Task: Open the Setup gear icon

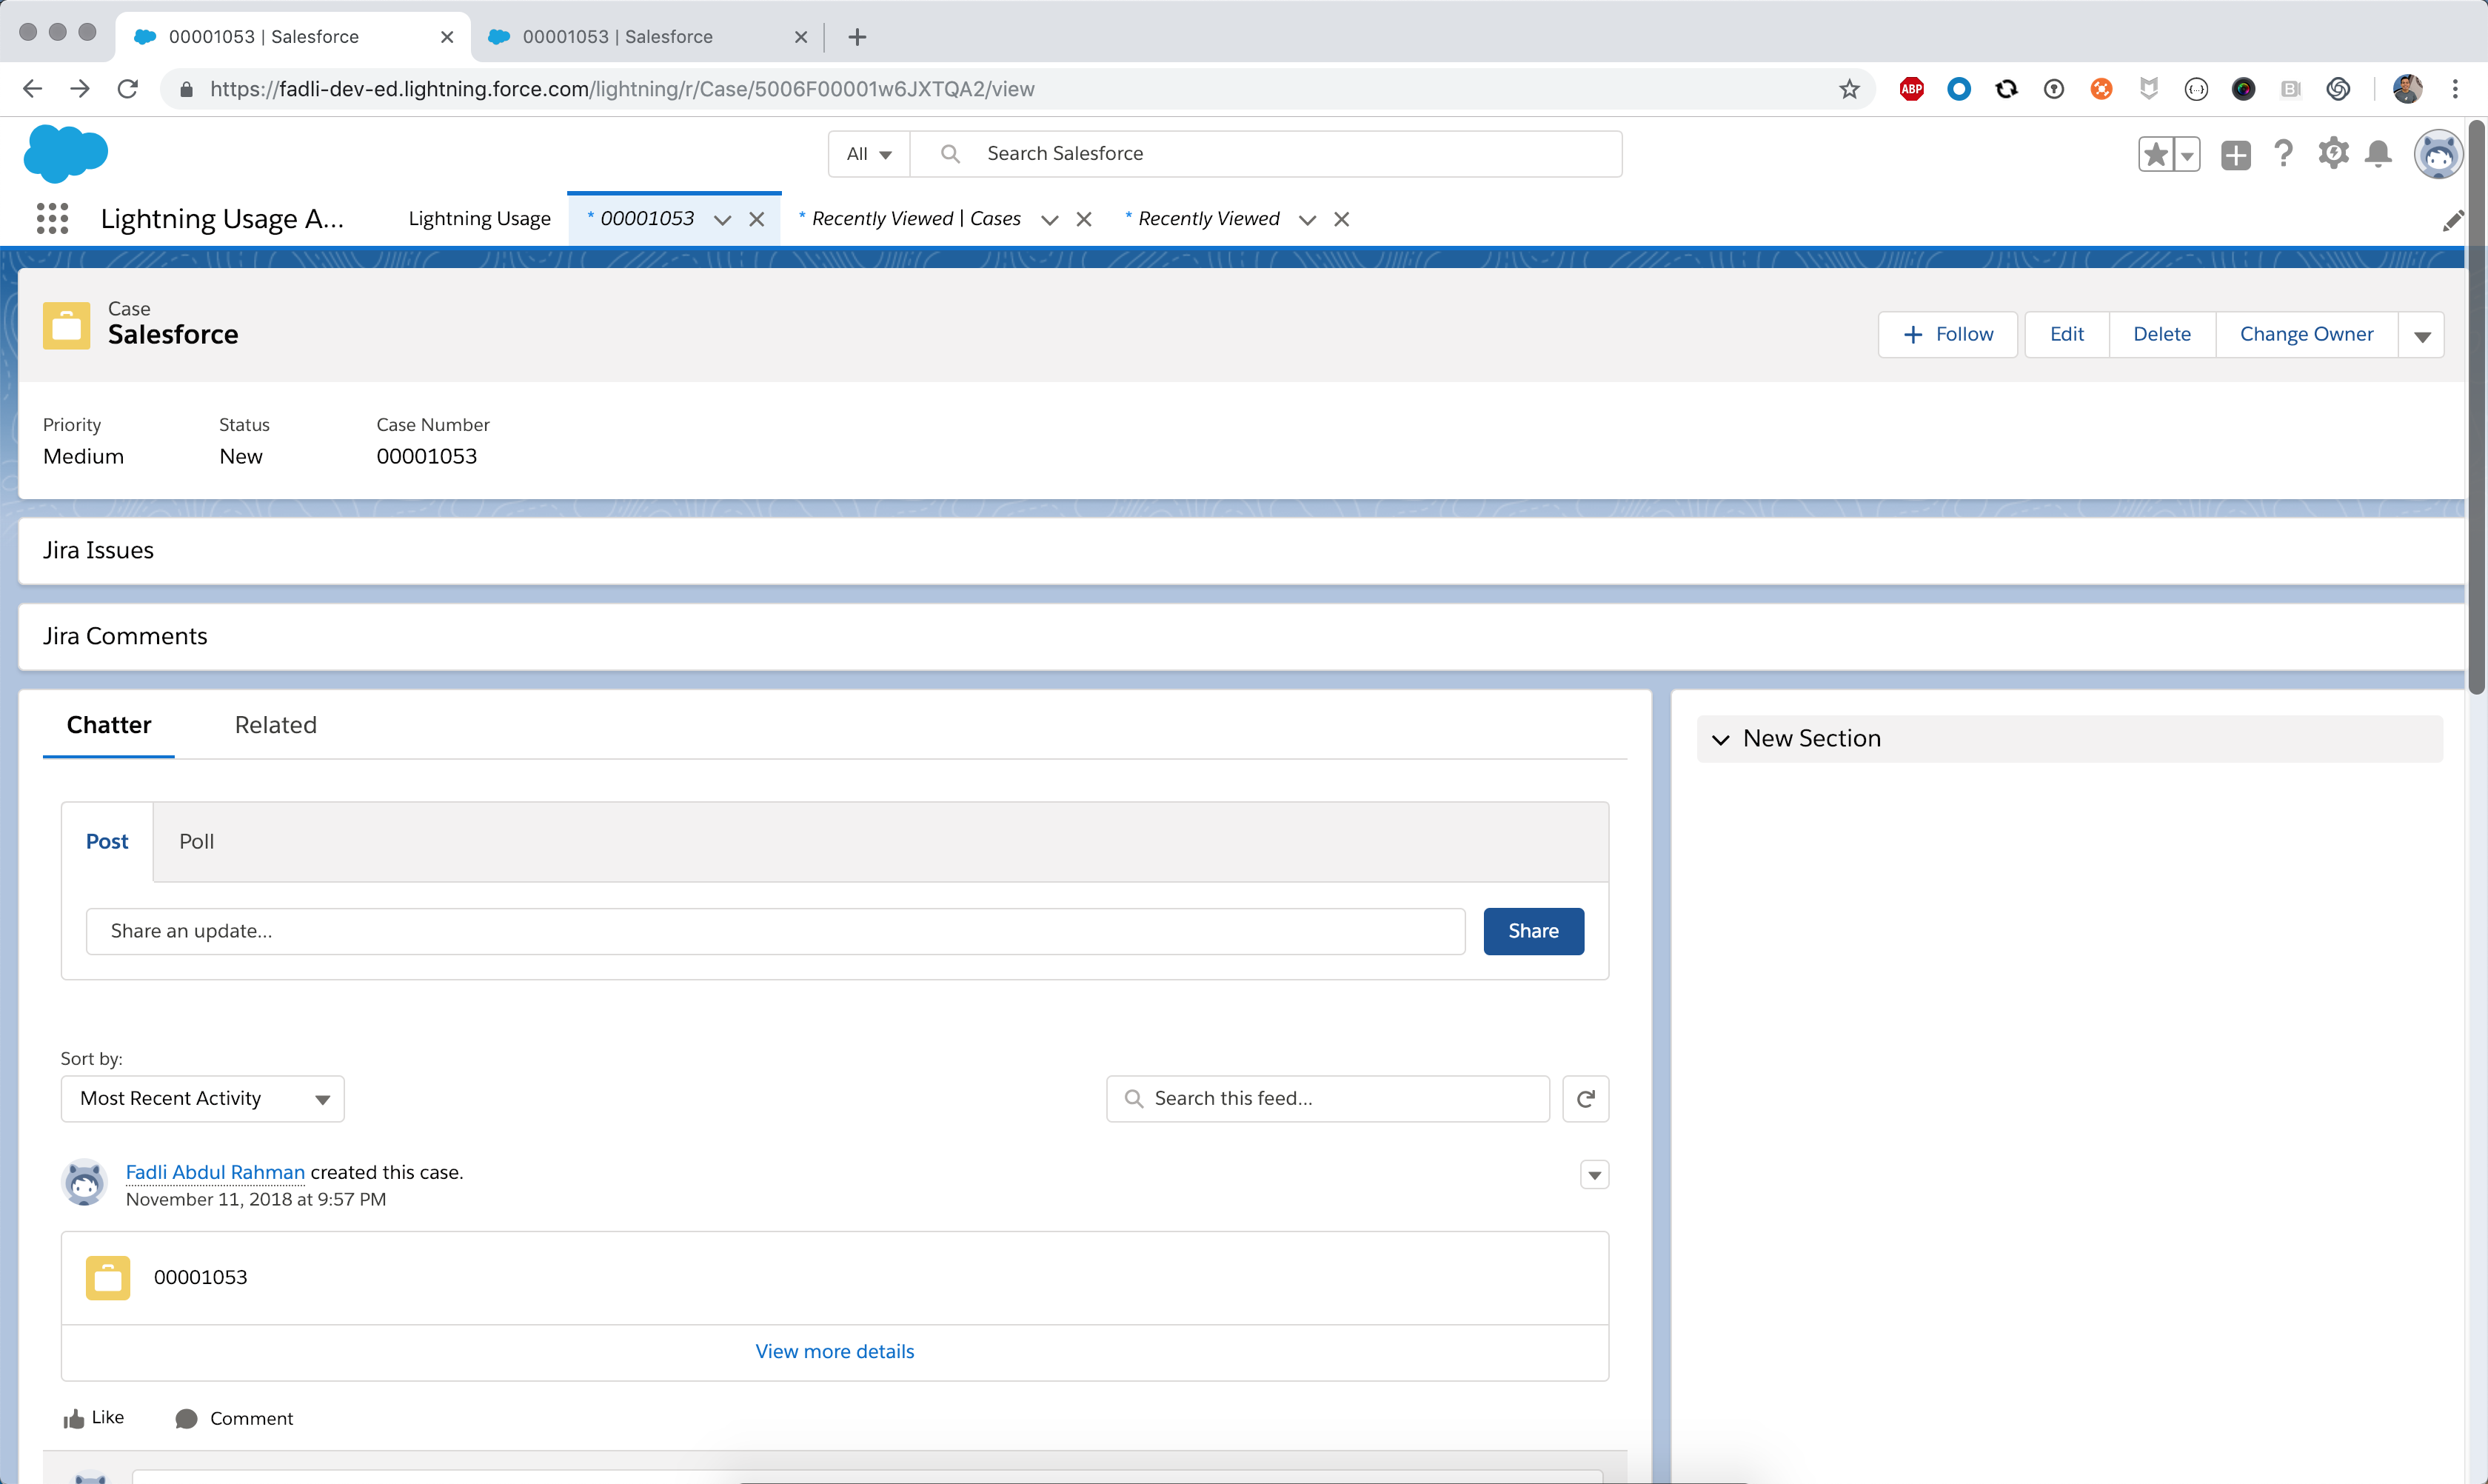Action: [x=2333, y=153]
